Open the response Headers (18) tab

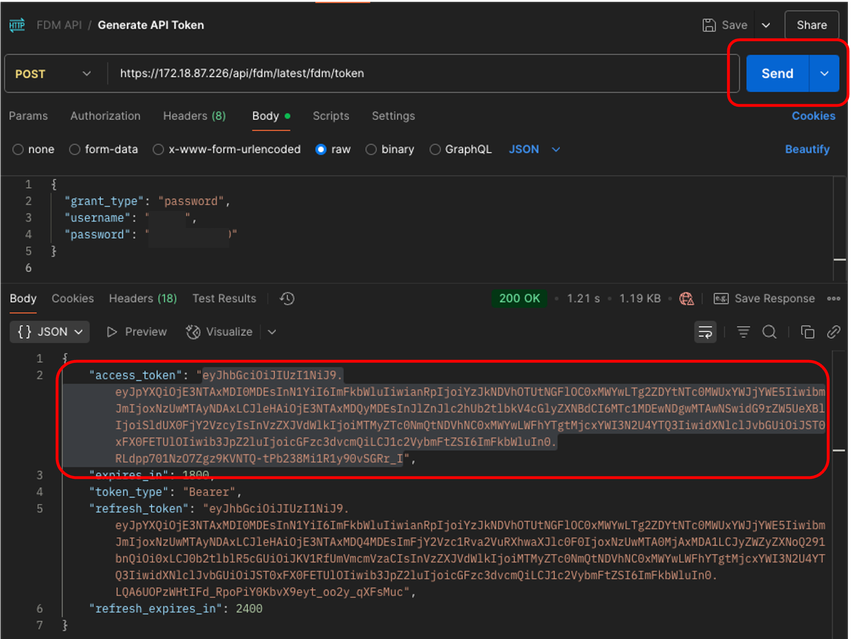point(143,299)
